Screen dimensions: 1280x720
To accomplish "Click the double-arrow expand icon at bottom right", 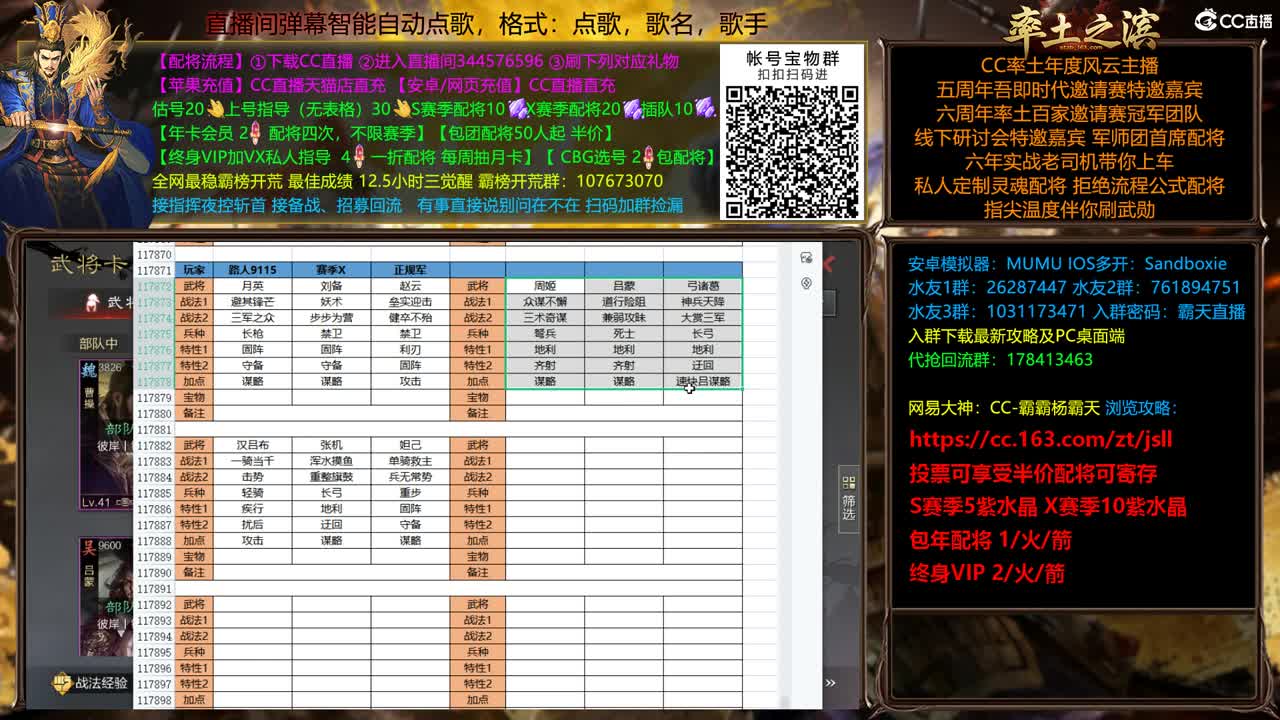I will 830,683.
